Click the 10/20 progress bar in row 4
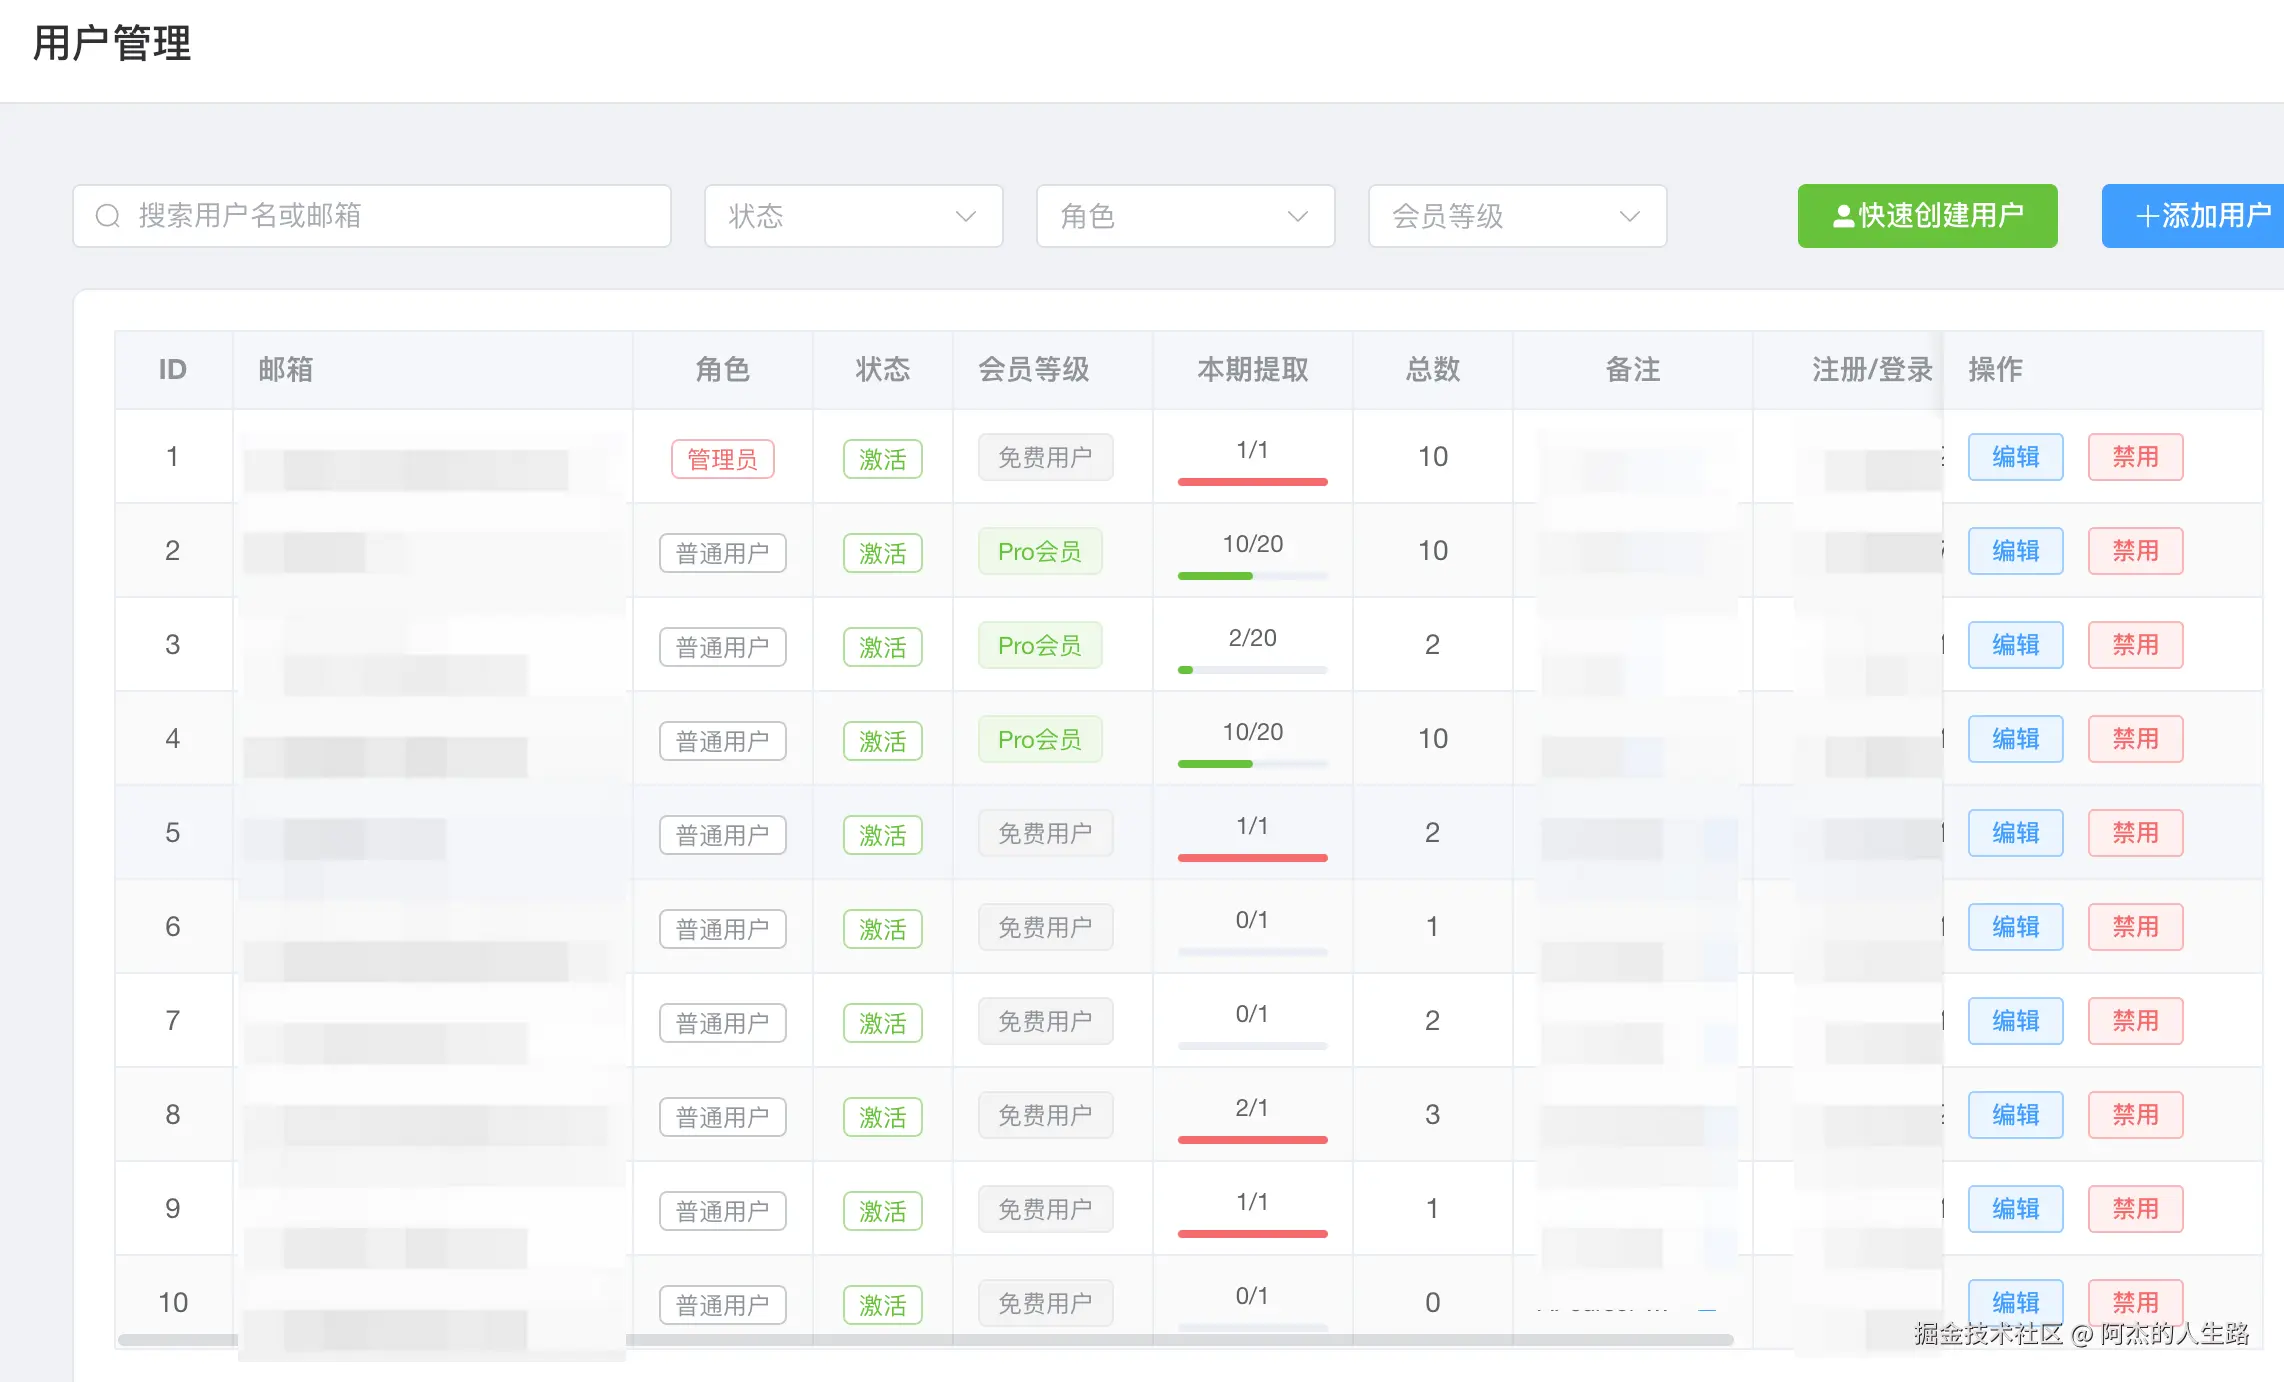The width and height of the screenshot is (2284, 1382). tap(1252, 764)
